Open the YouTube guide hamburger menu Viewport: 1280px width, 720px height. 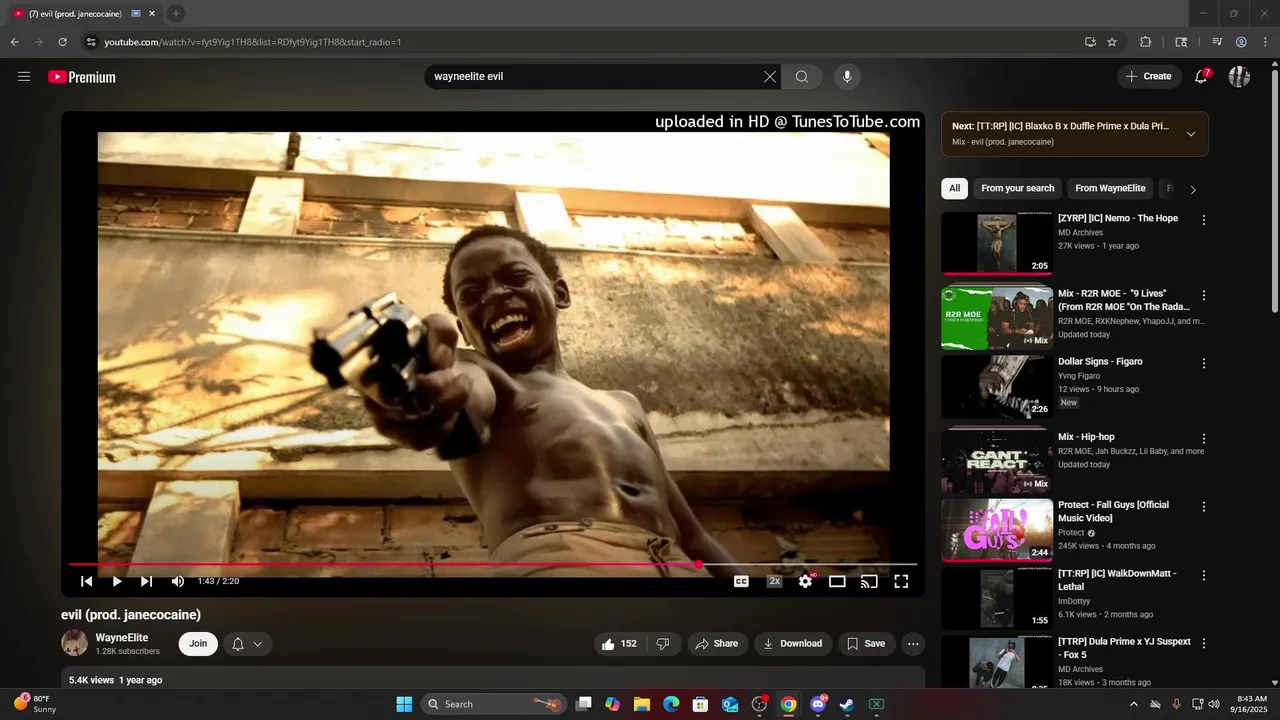coord(24,77)
